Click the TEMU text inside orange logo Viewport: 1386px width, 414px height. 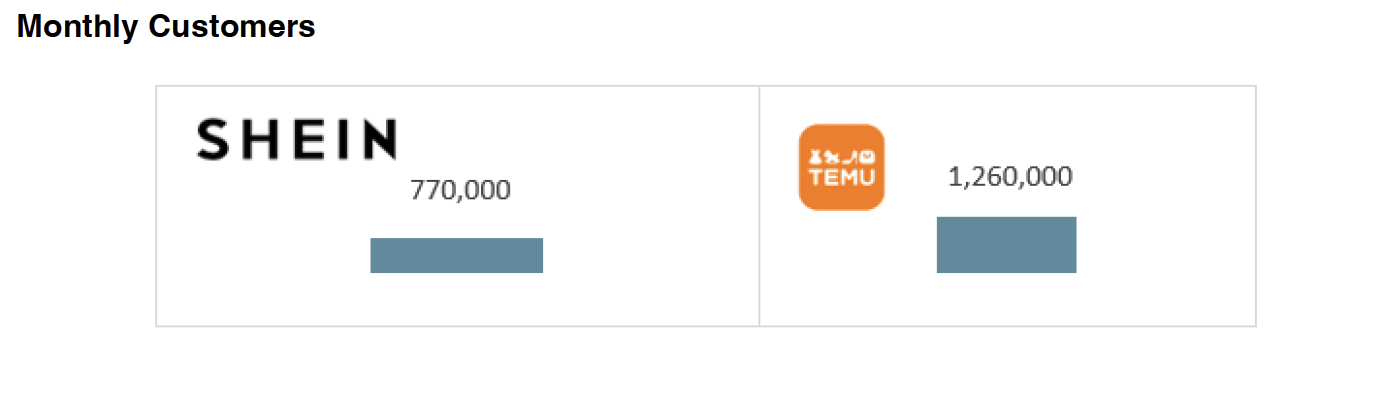tap(841, 178)
